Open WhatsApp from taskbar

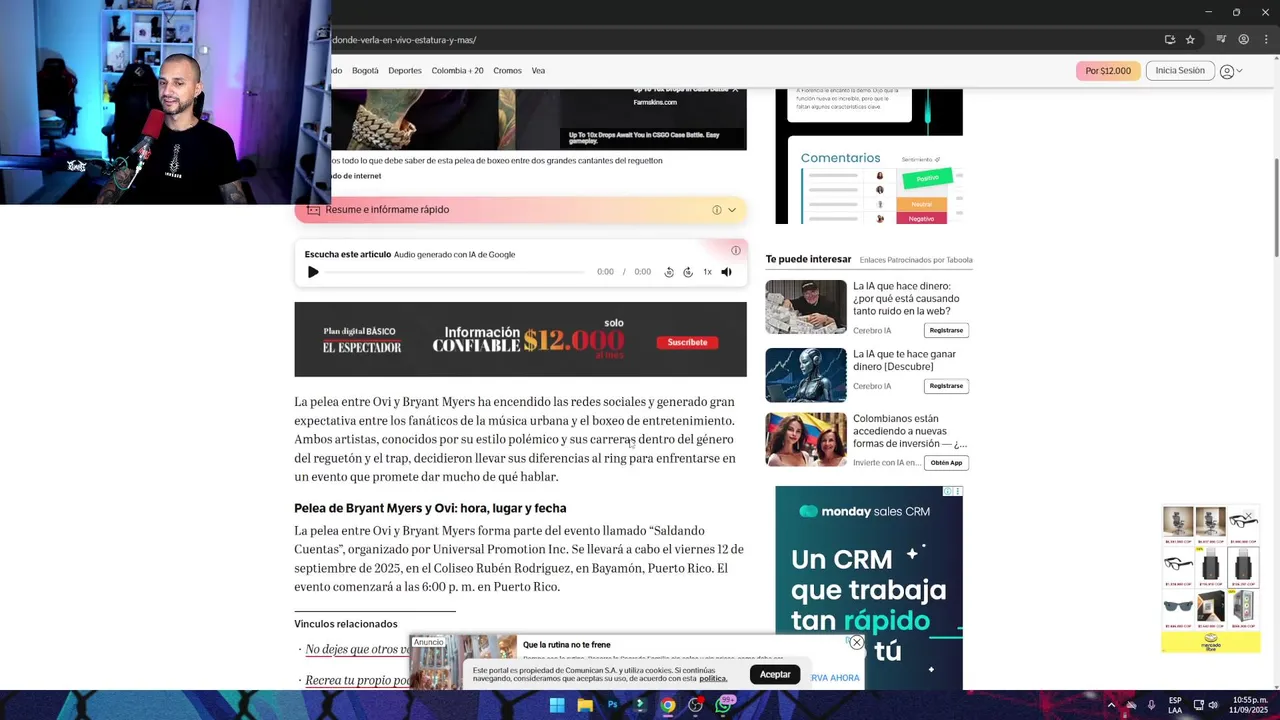723,705
